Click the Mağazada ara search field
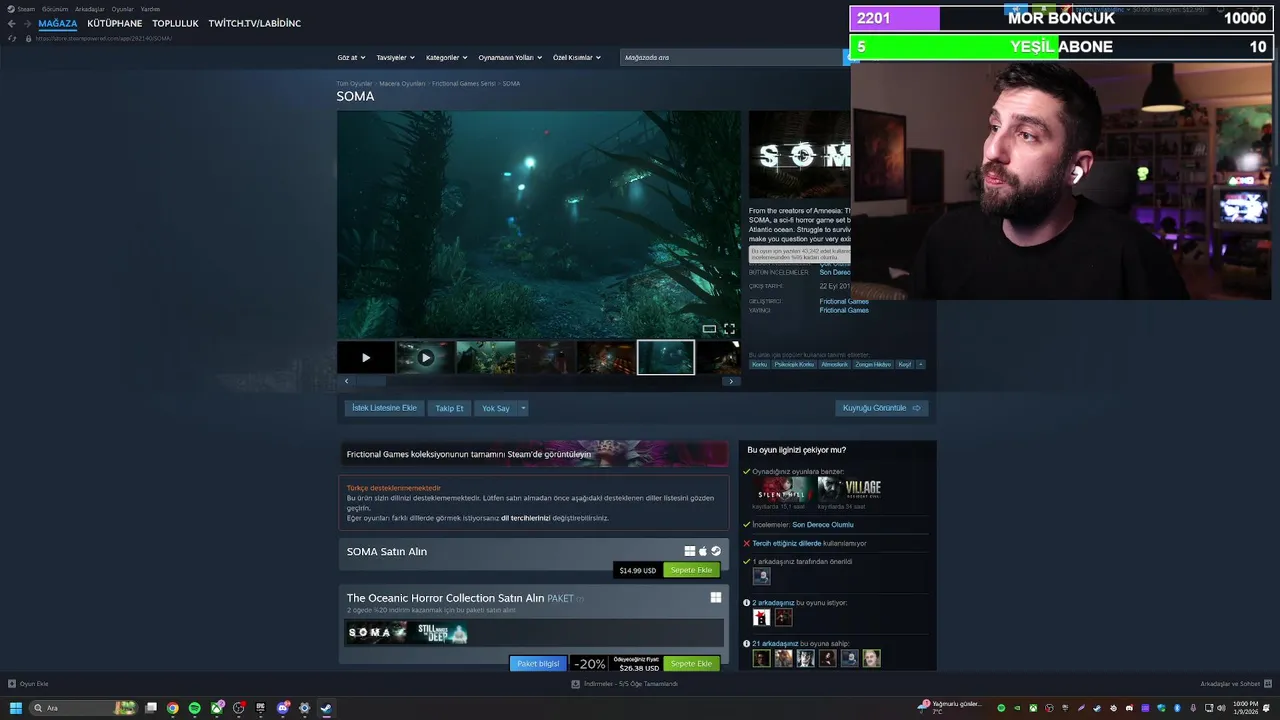This screenshot has height=720, width=1280. point(732,57)
